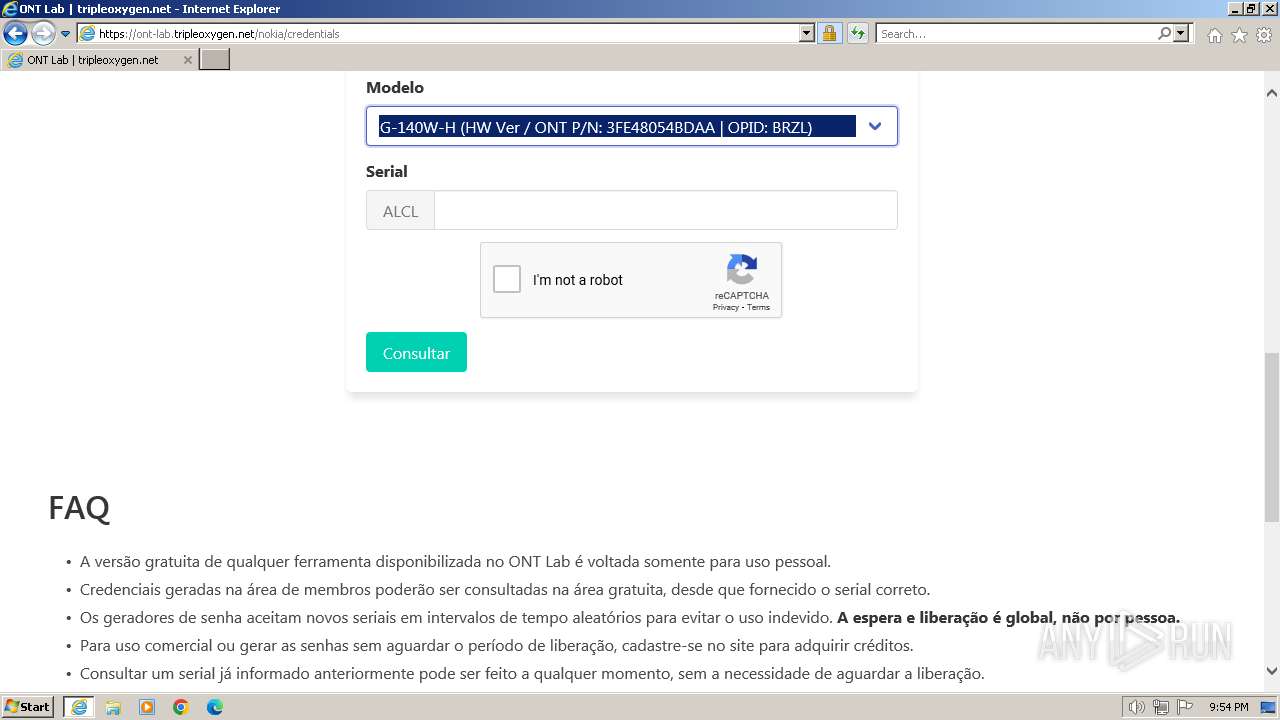Click the FAQ line starting 'Para uso comercial'
This screenshot has width=1280, height=720.
(496, 646)
